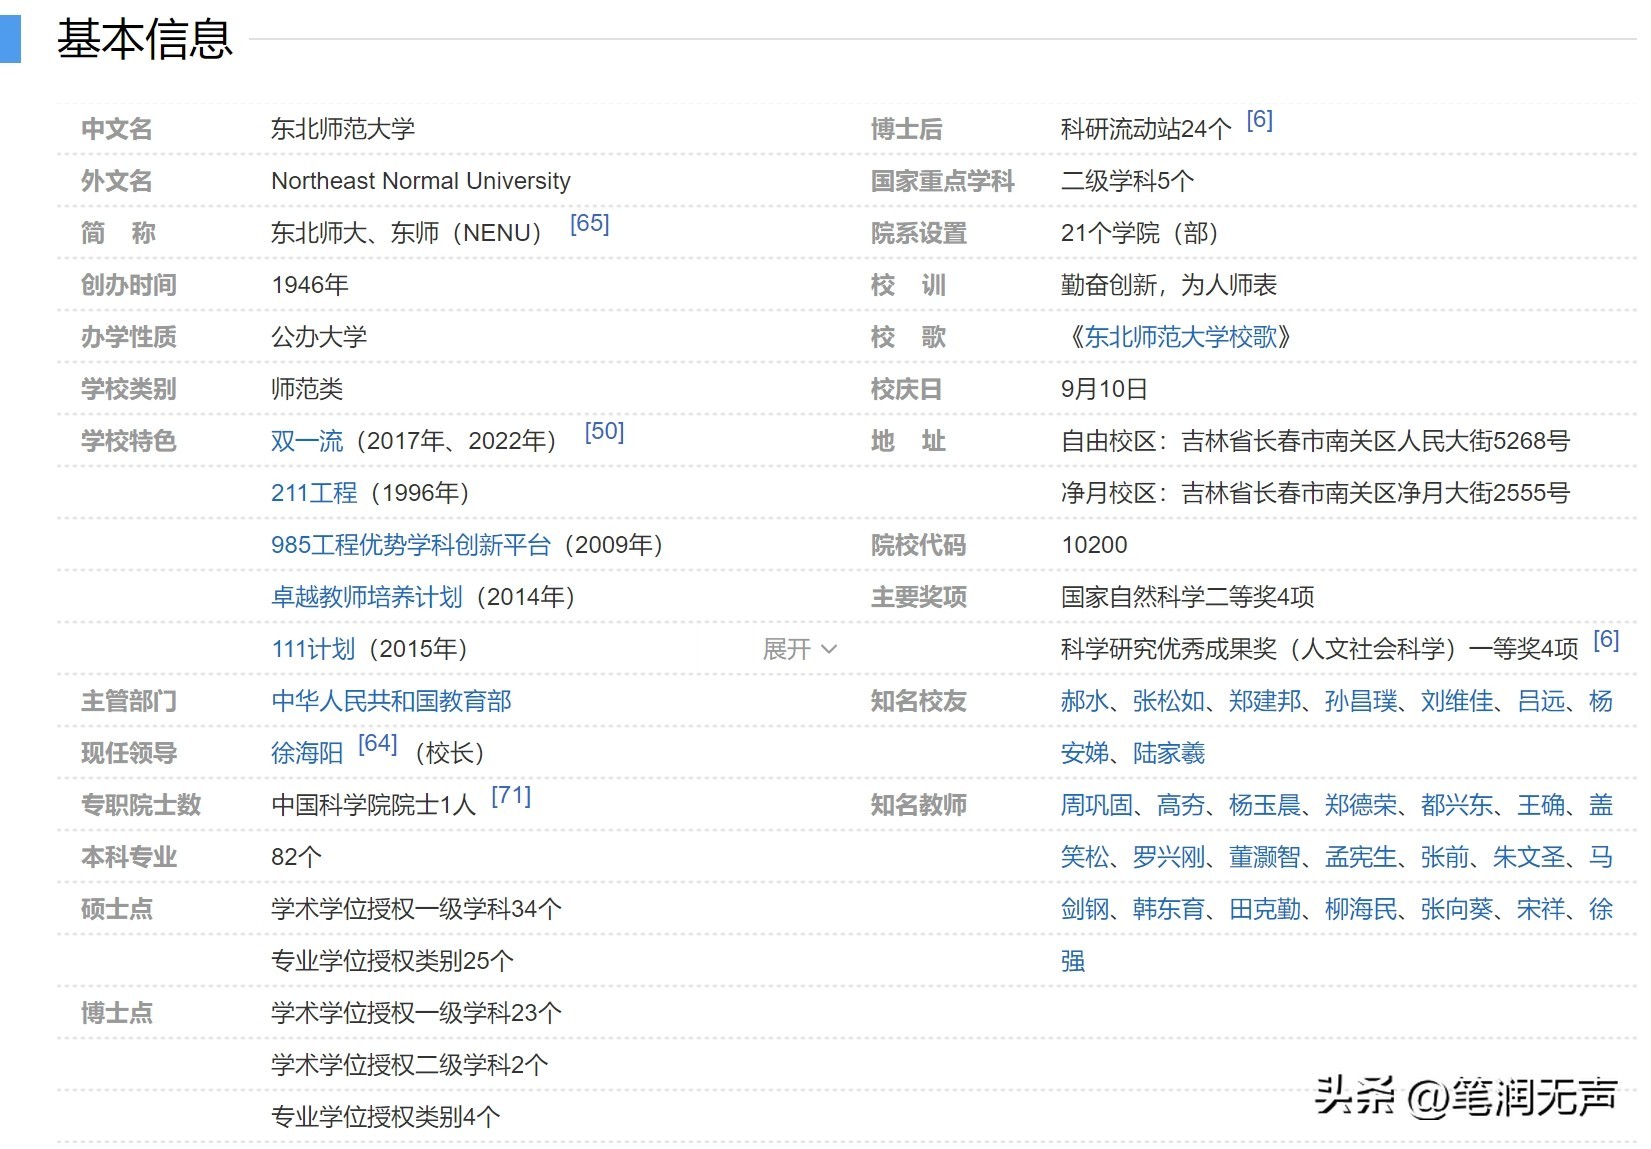Open alumnus 郑建邦 link
The image size is (1651, 1149).
point(1265,701)
